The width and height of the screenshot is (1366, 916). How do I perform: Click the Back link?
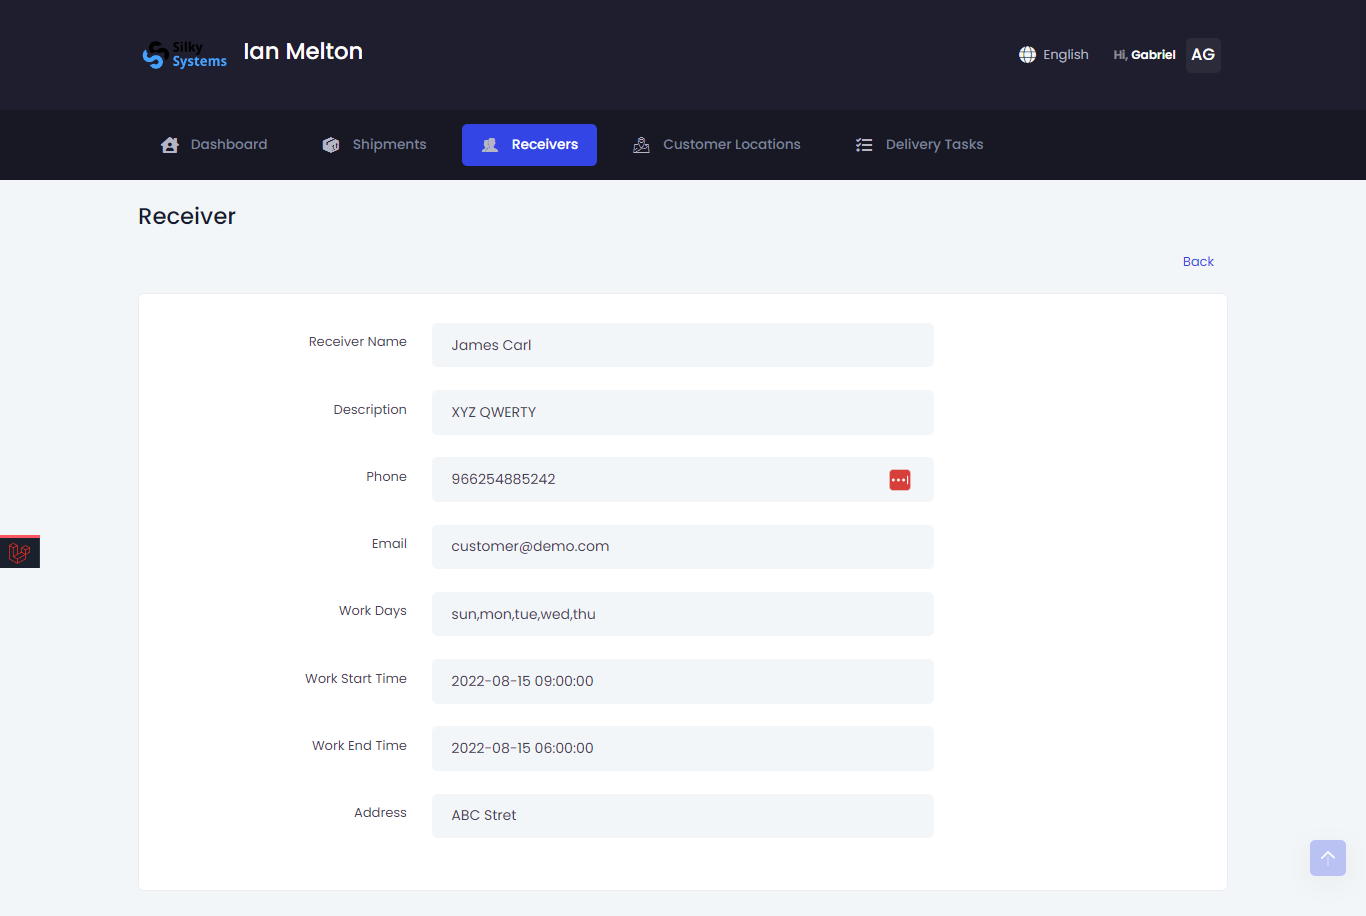(1197, 262)
